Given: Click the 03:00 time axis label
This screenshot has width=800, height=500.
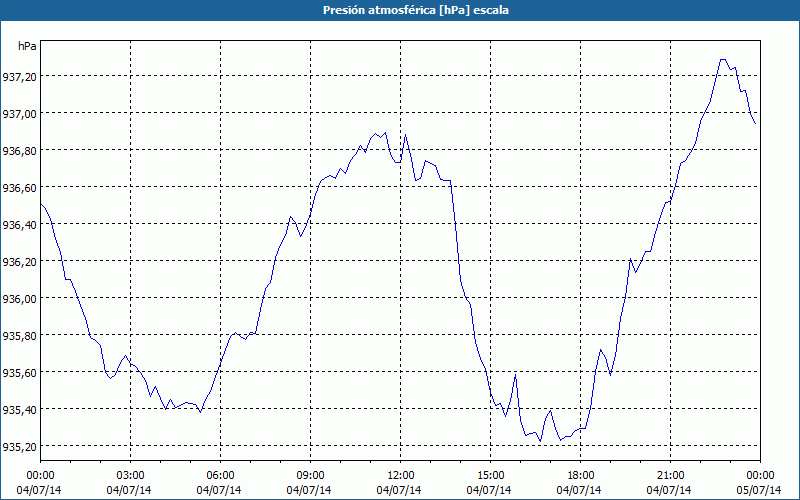Looking at the screenshot, I should click(x=131, y=475).
